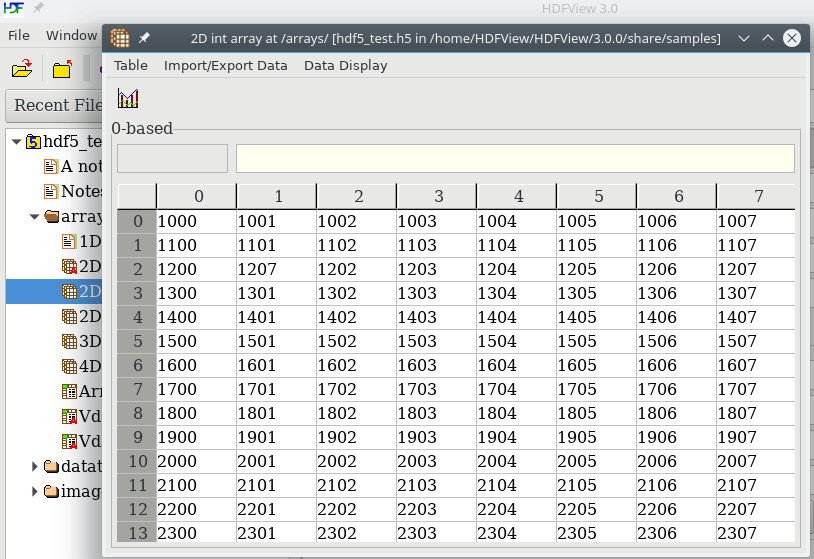The width and height of the screenshot is (814, 559).
Task: Select row header 13
Action: pos(137,533)
